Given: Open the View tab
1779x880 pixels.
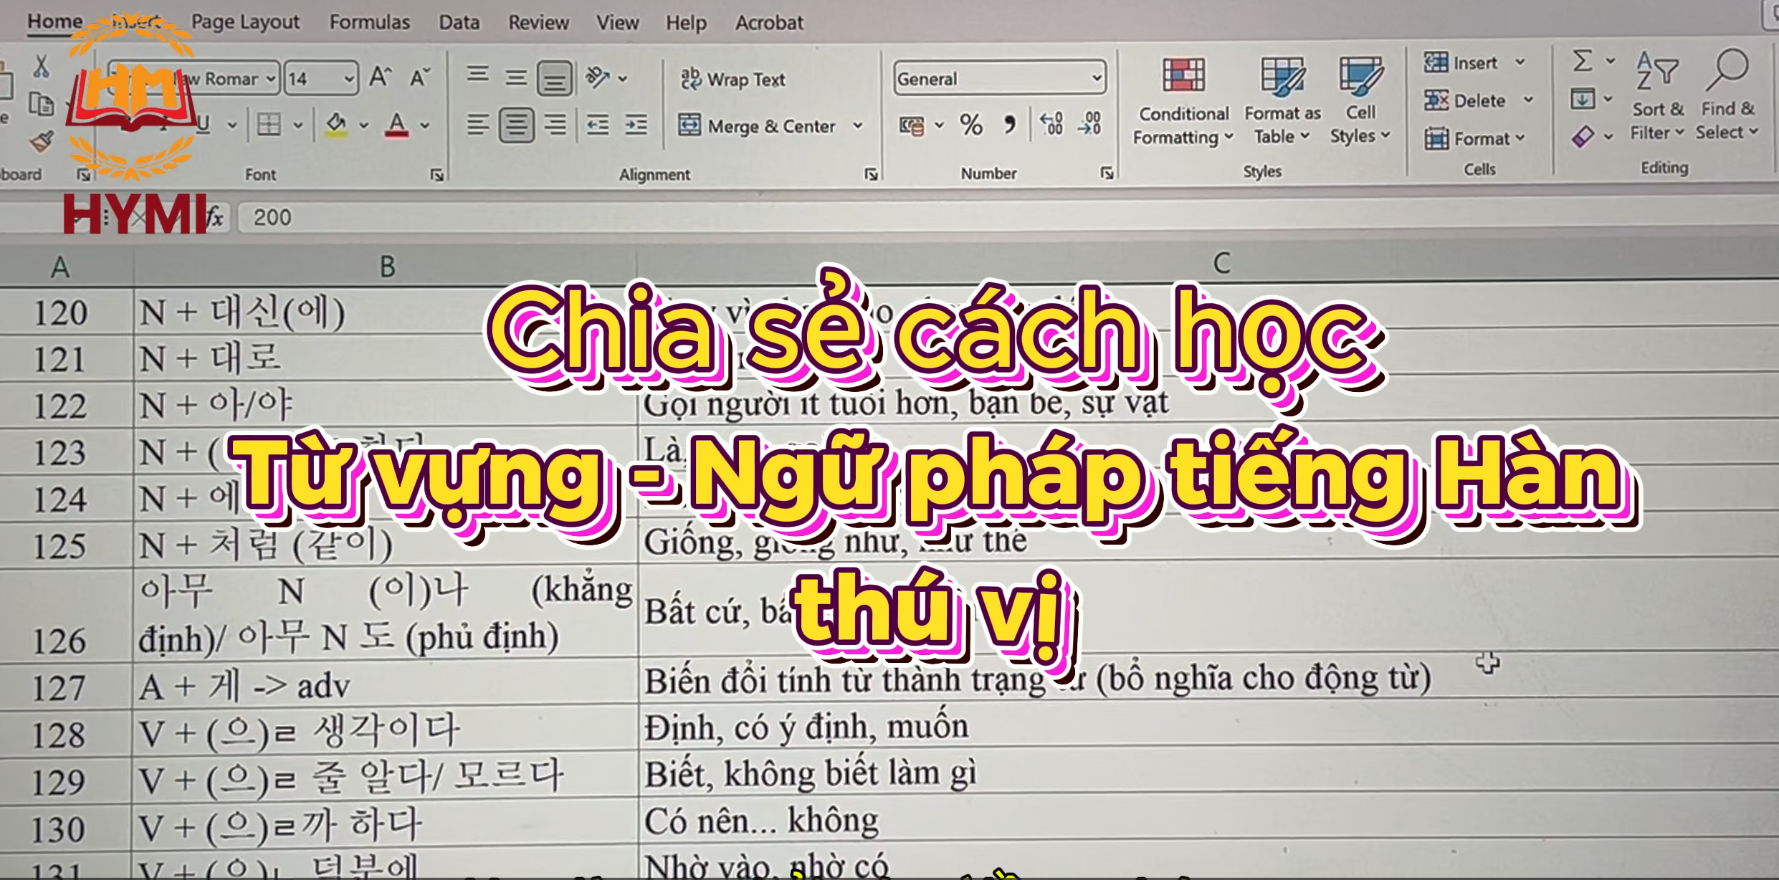Looking at the screenshot, I should coord(617,22).
